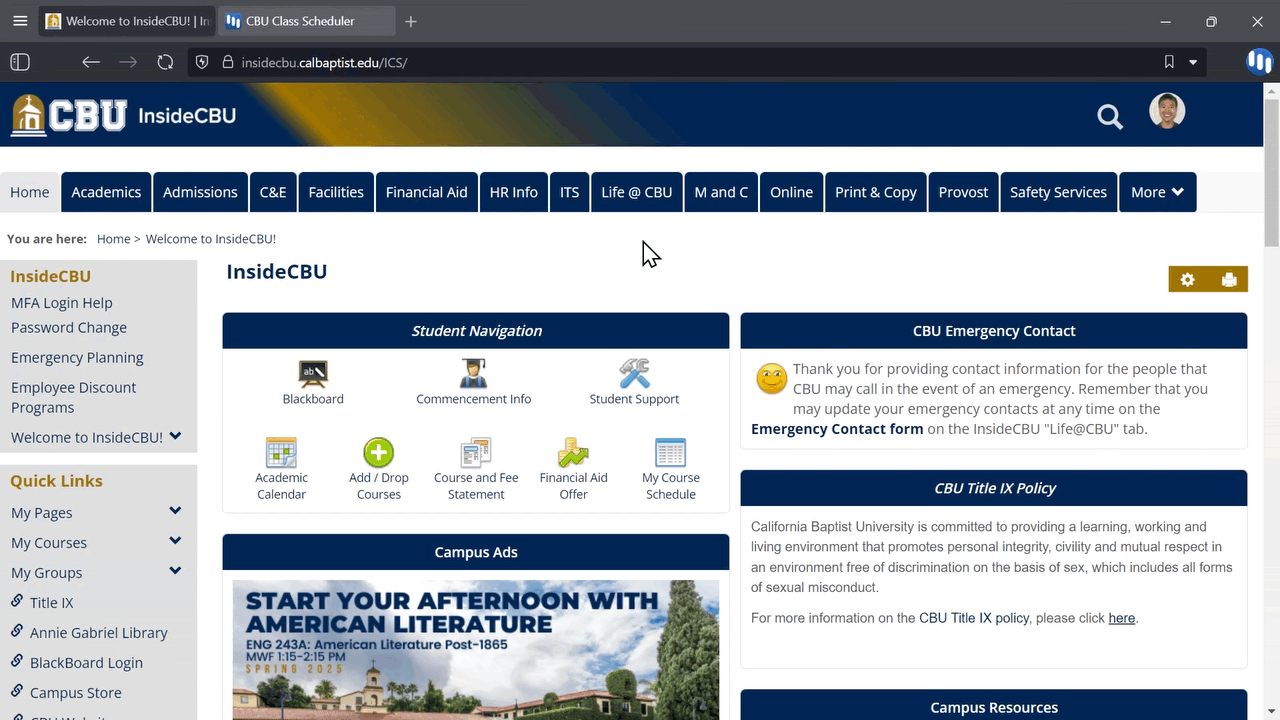
Task: Open the More navigation dropdown
Action: pos(1157,192)
